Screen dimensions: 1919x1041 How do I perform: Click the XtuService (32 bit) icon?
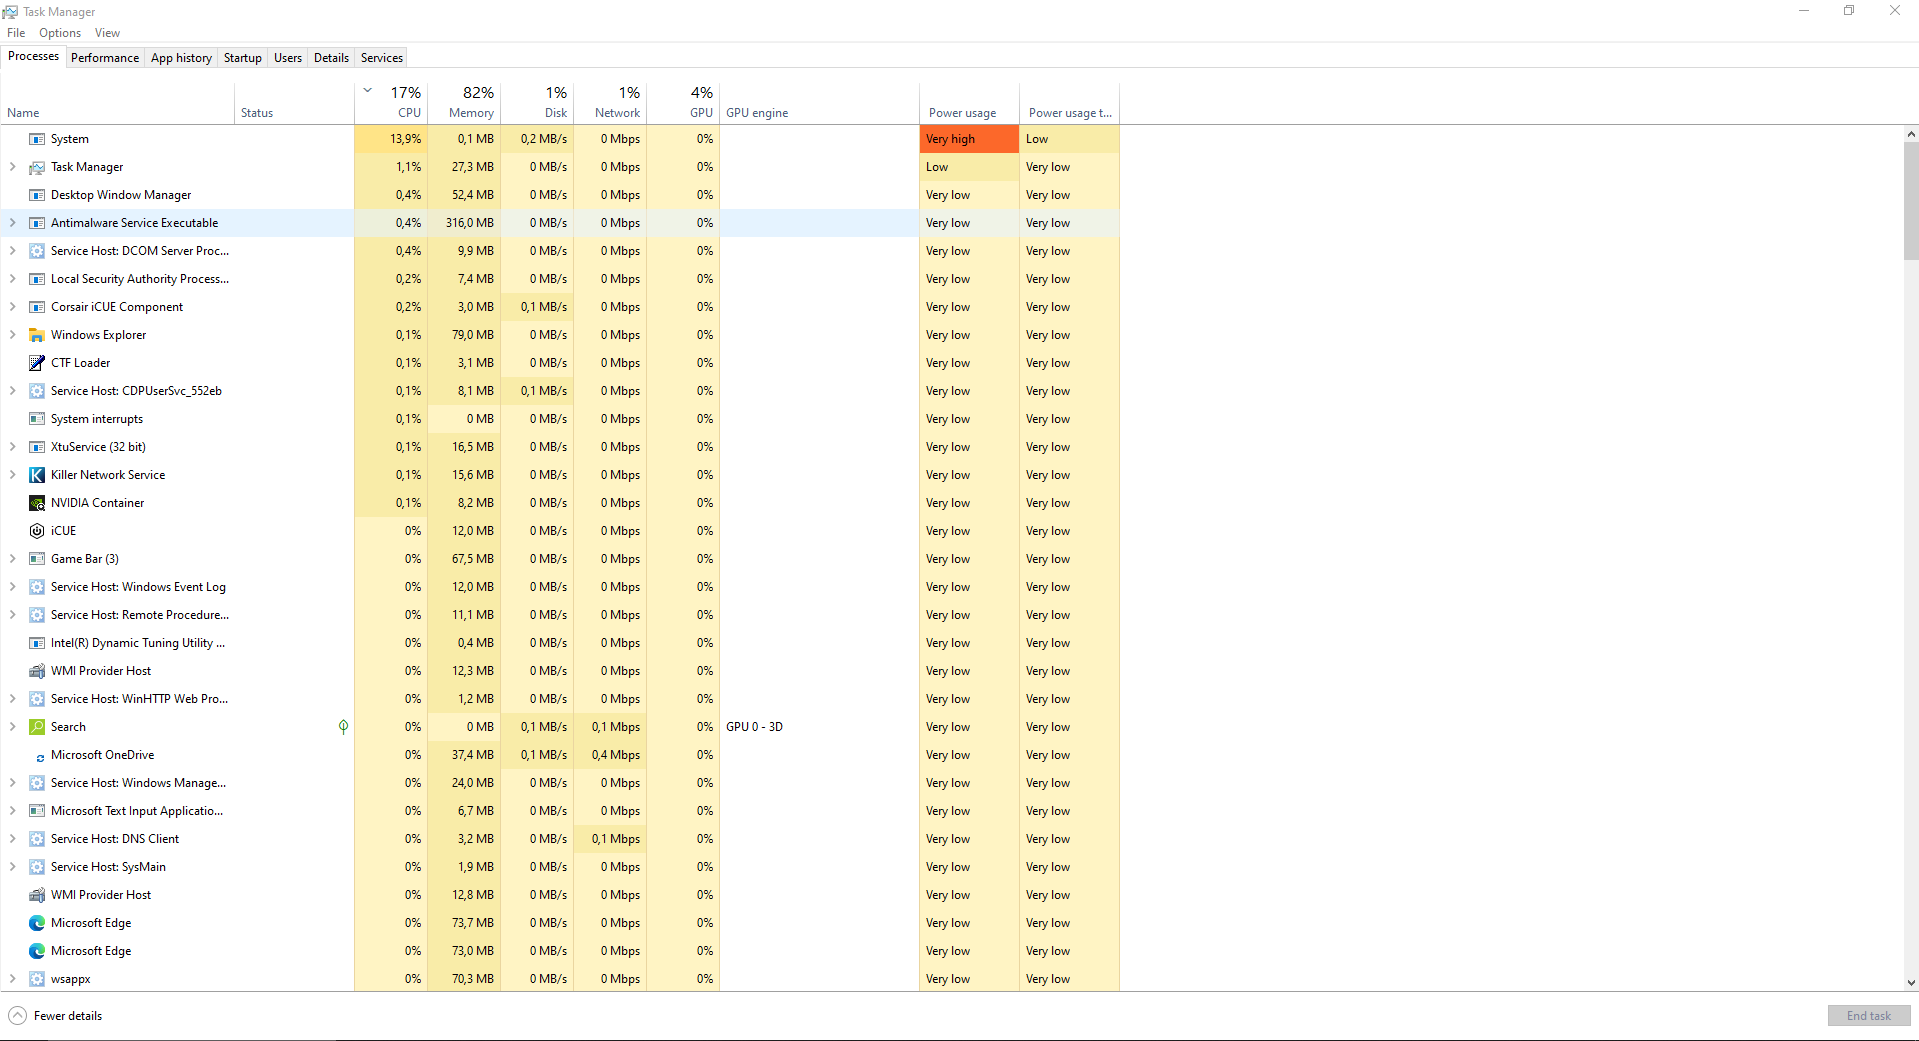coord(37,447)
